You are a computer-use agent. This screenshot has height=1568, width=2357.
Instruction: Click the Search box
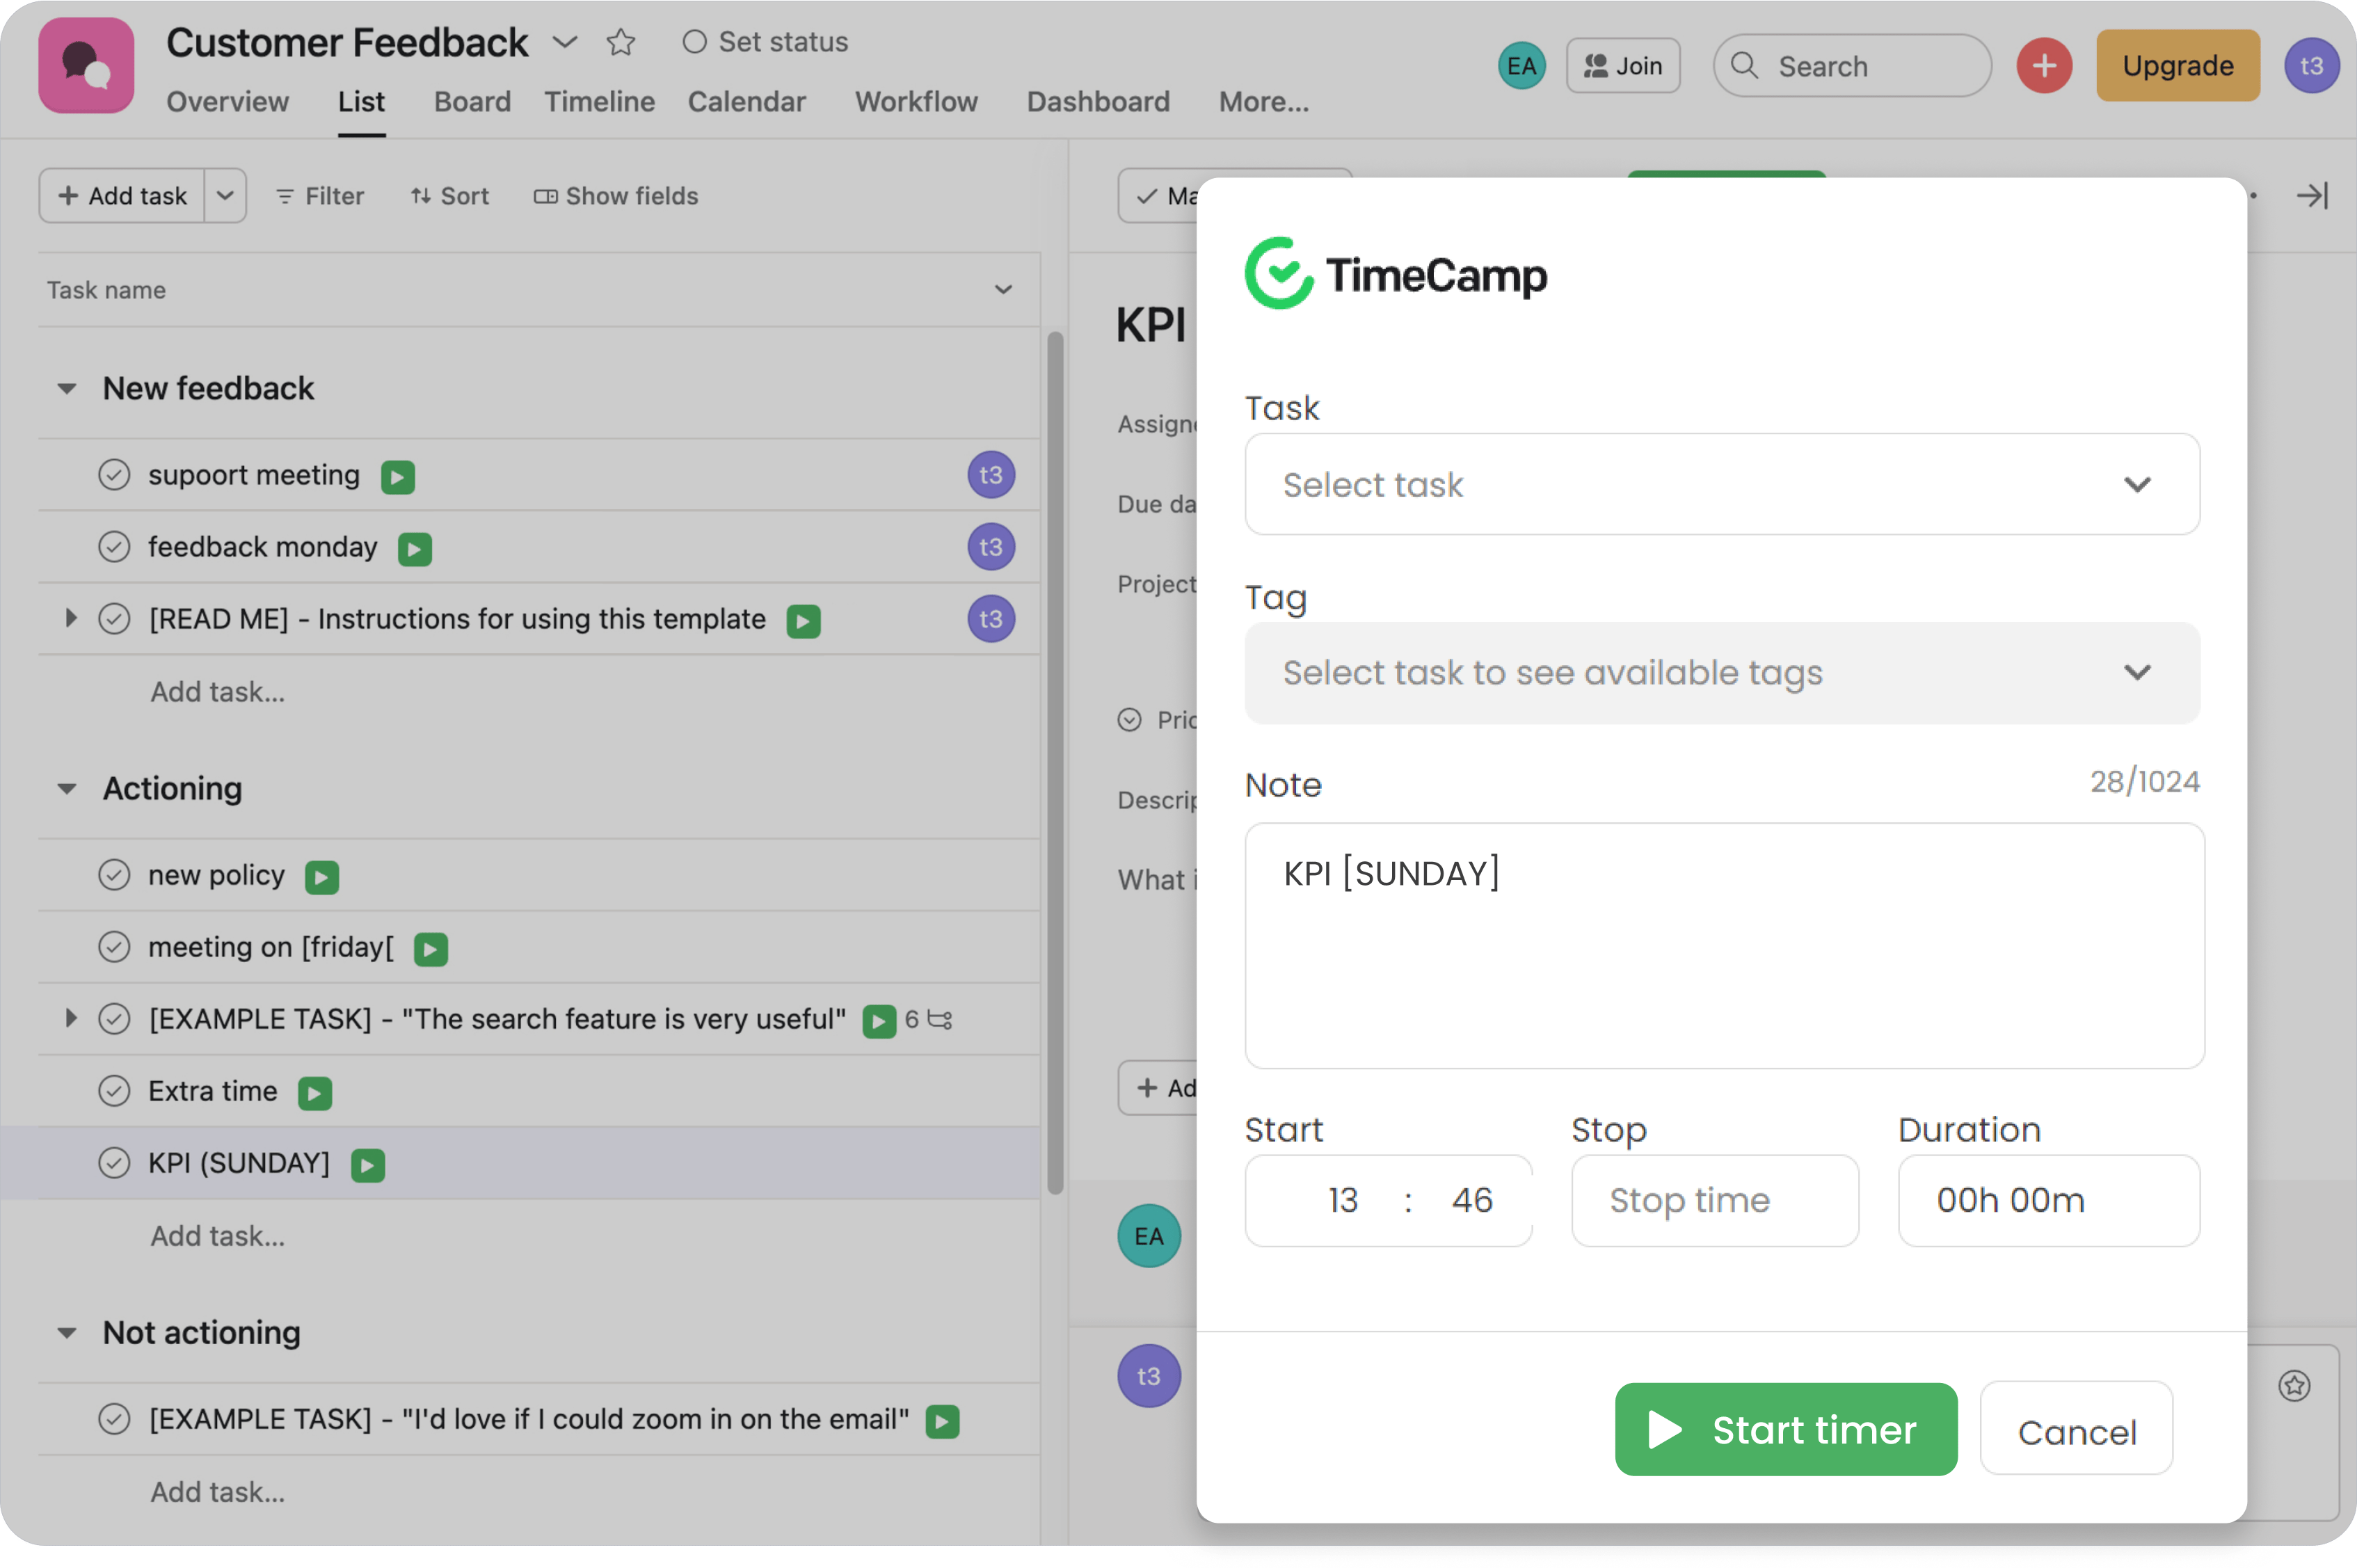click(x=1852, y=66)
